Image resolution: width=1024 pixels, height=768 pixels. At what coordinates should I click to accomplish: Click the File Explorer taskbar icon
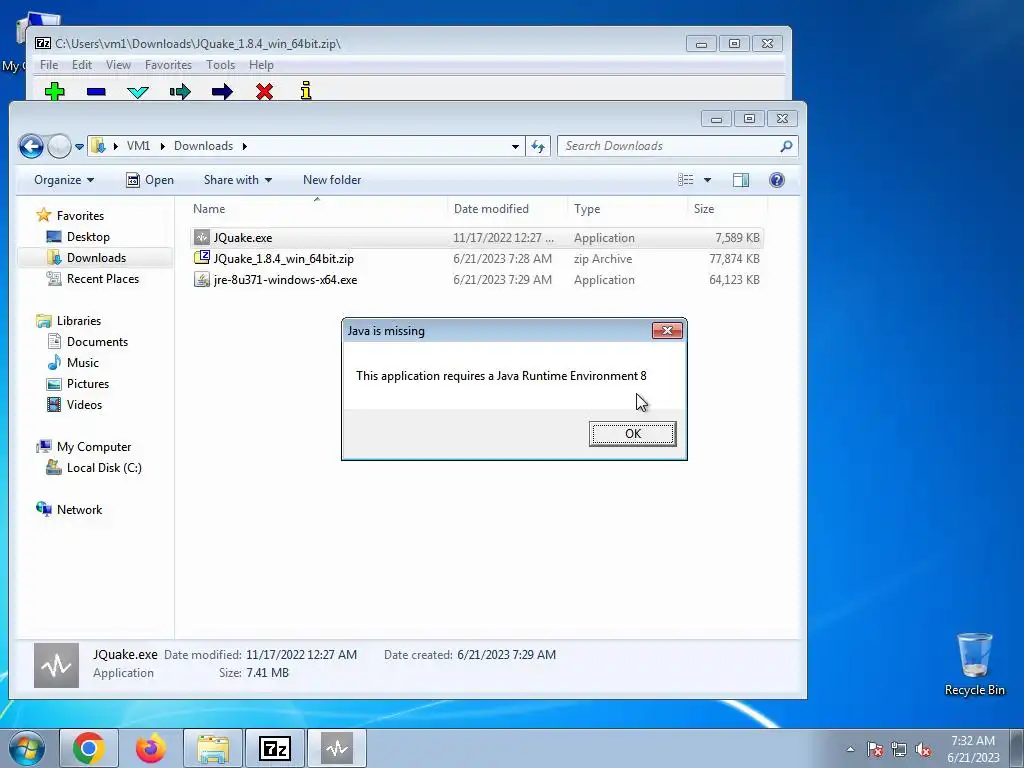click(x=213, y=748)
